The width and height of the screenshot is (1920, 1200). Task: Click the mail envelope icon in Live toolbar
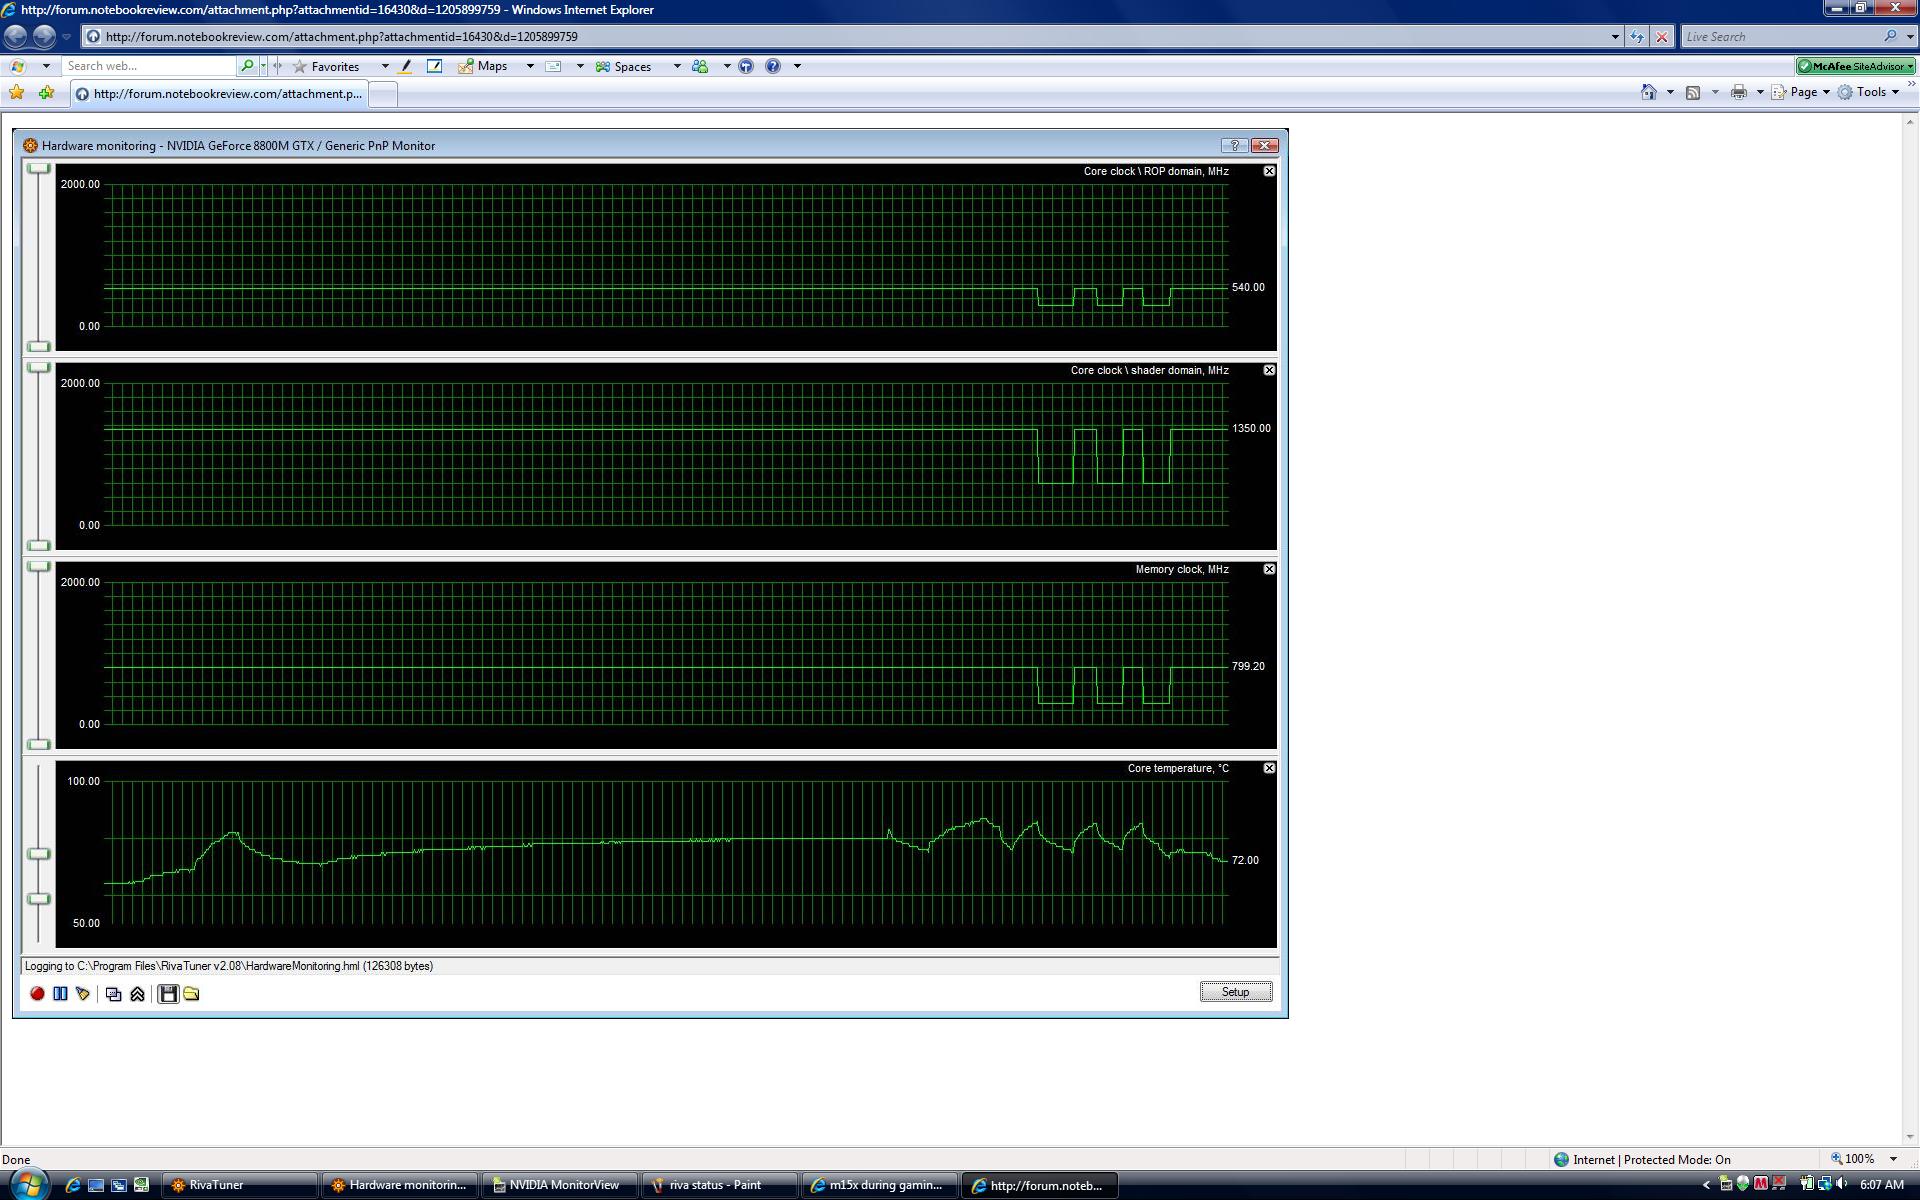553,66
